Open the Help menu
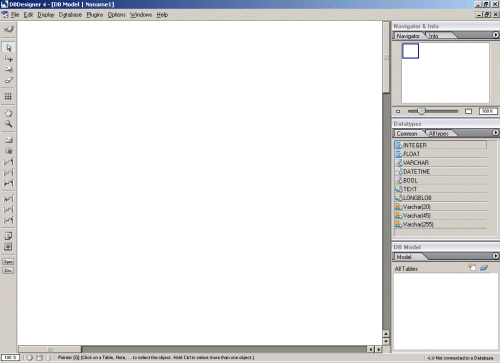Screen dimensions: 500x363 162,15
